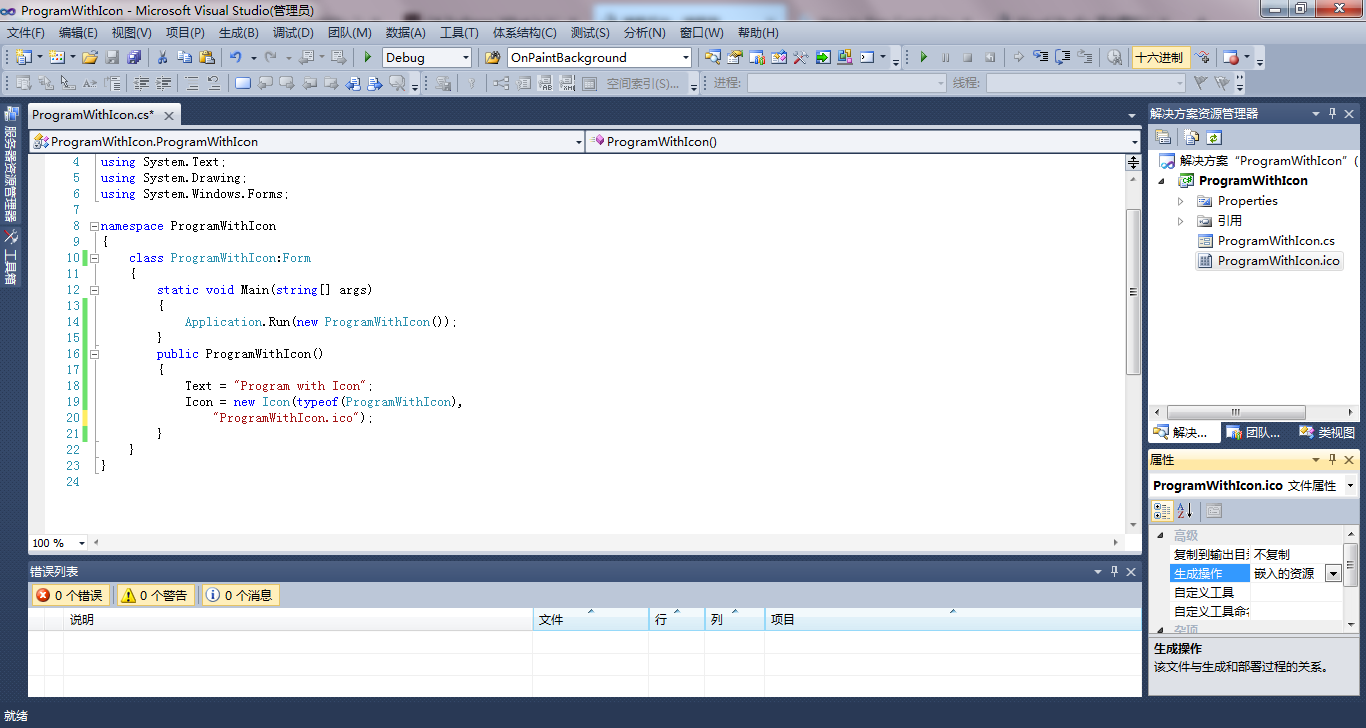Select ProgramWithIcon.cs in Solution Explorer
The width and height of the screenshot is (1366, 728).
[1276, 241]
